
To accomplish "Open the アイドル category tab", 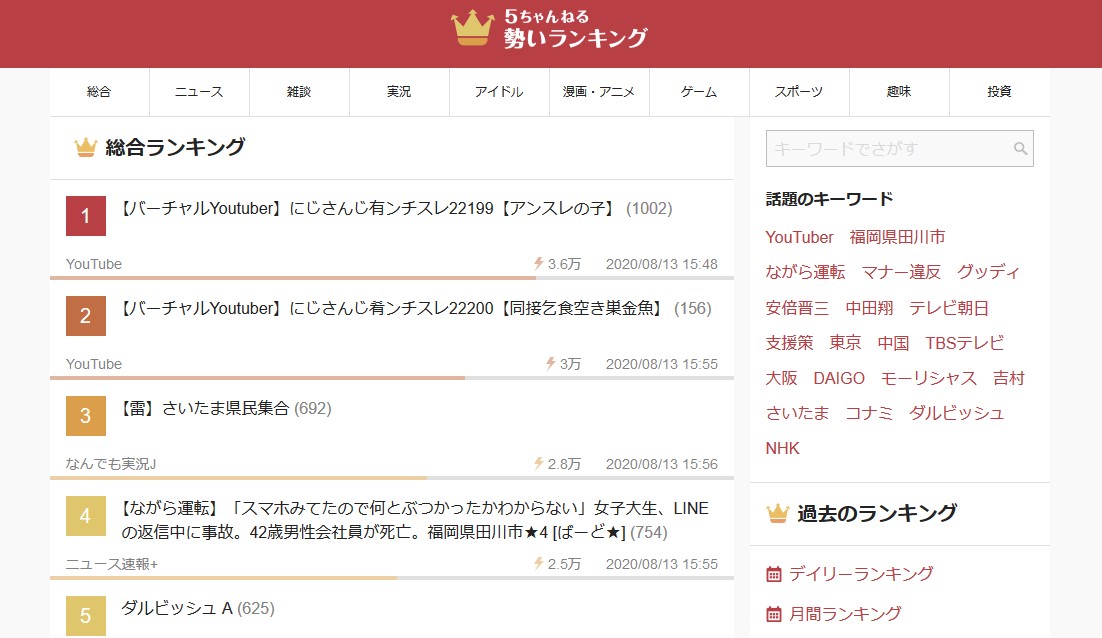I will tap(499, 92).
